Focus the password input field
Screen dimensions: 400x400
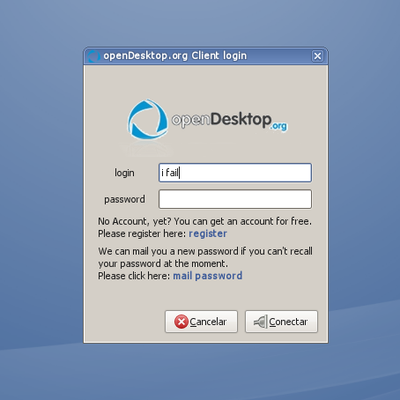point(235,199)
